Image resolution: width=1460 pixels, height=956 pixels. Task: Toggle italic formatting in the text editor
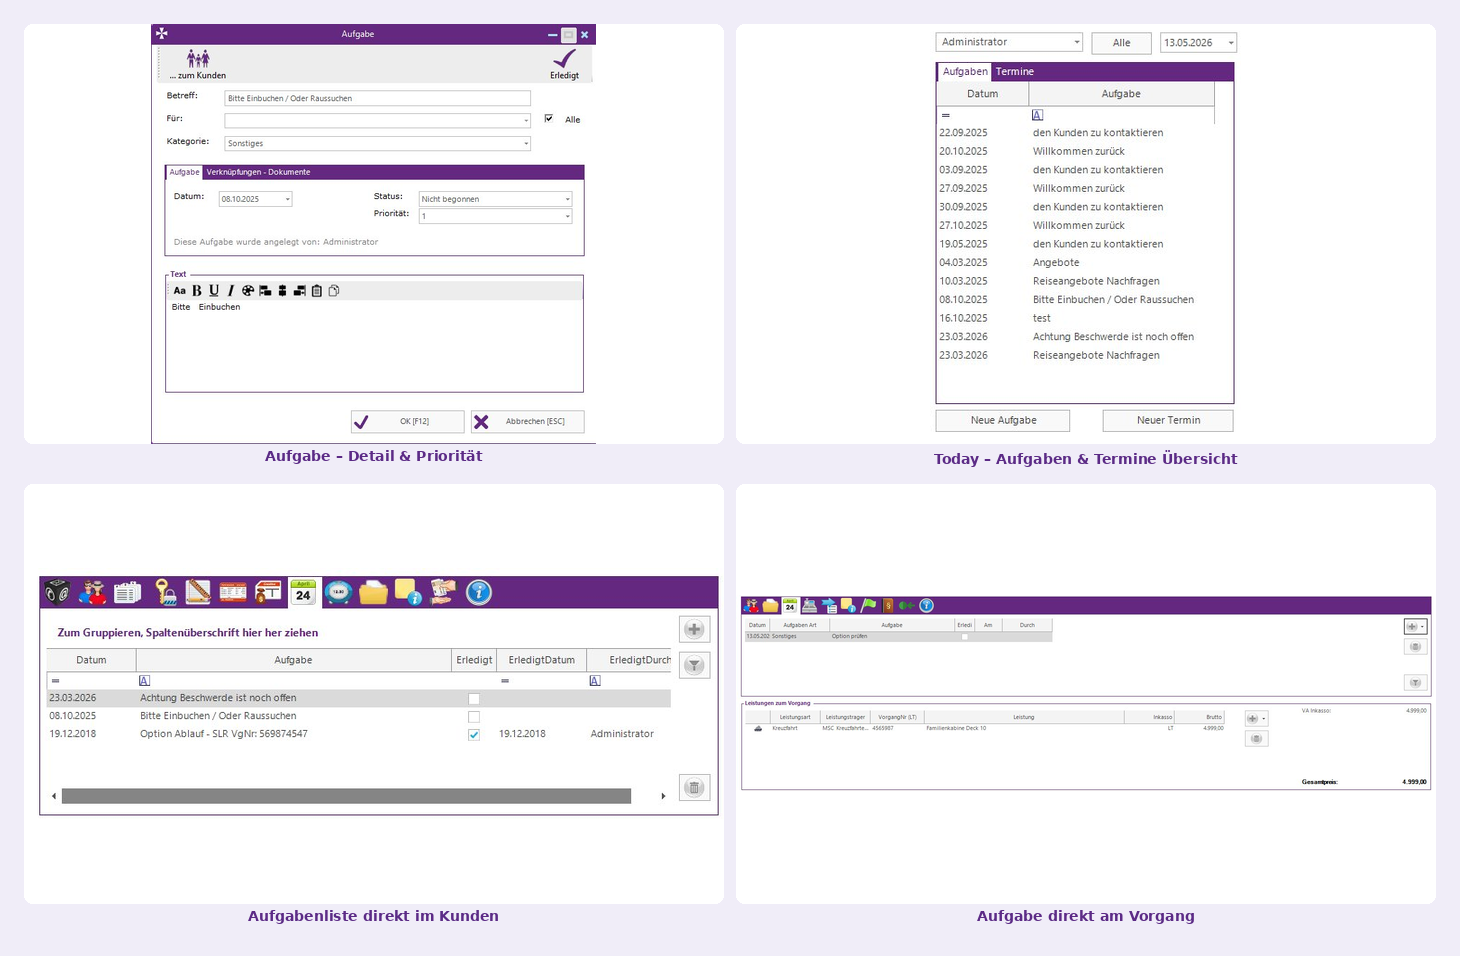[231, 290]
